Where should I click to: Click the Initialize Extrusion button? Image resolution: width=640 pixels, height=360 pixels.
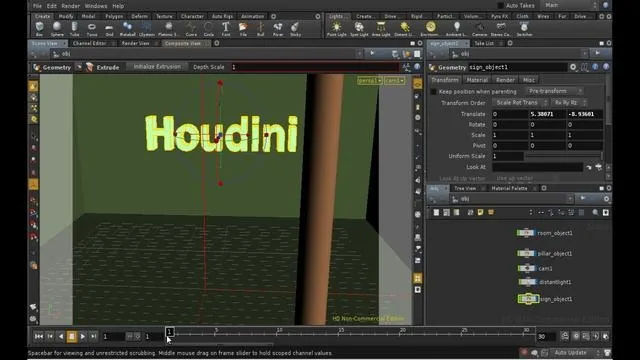click(157, 67)
